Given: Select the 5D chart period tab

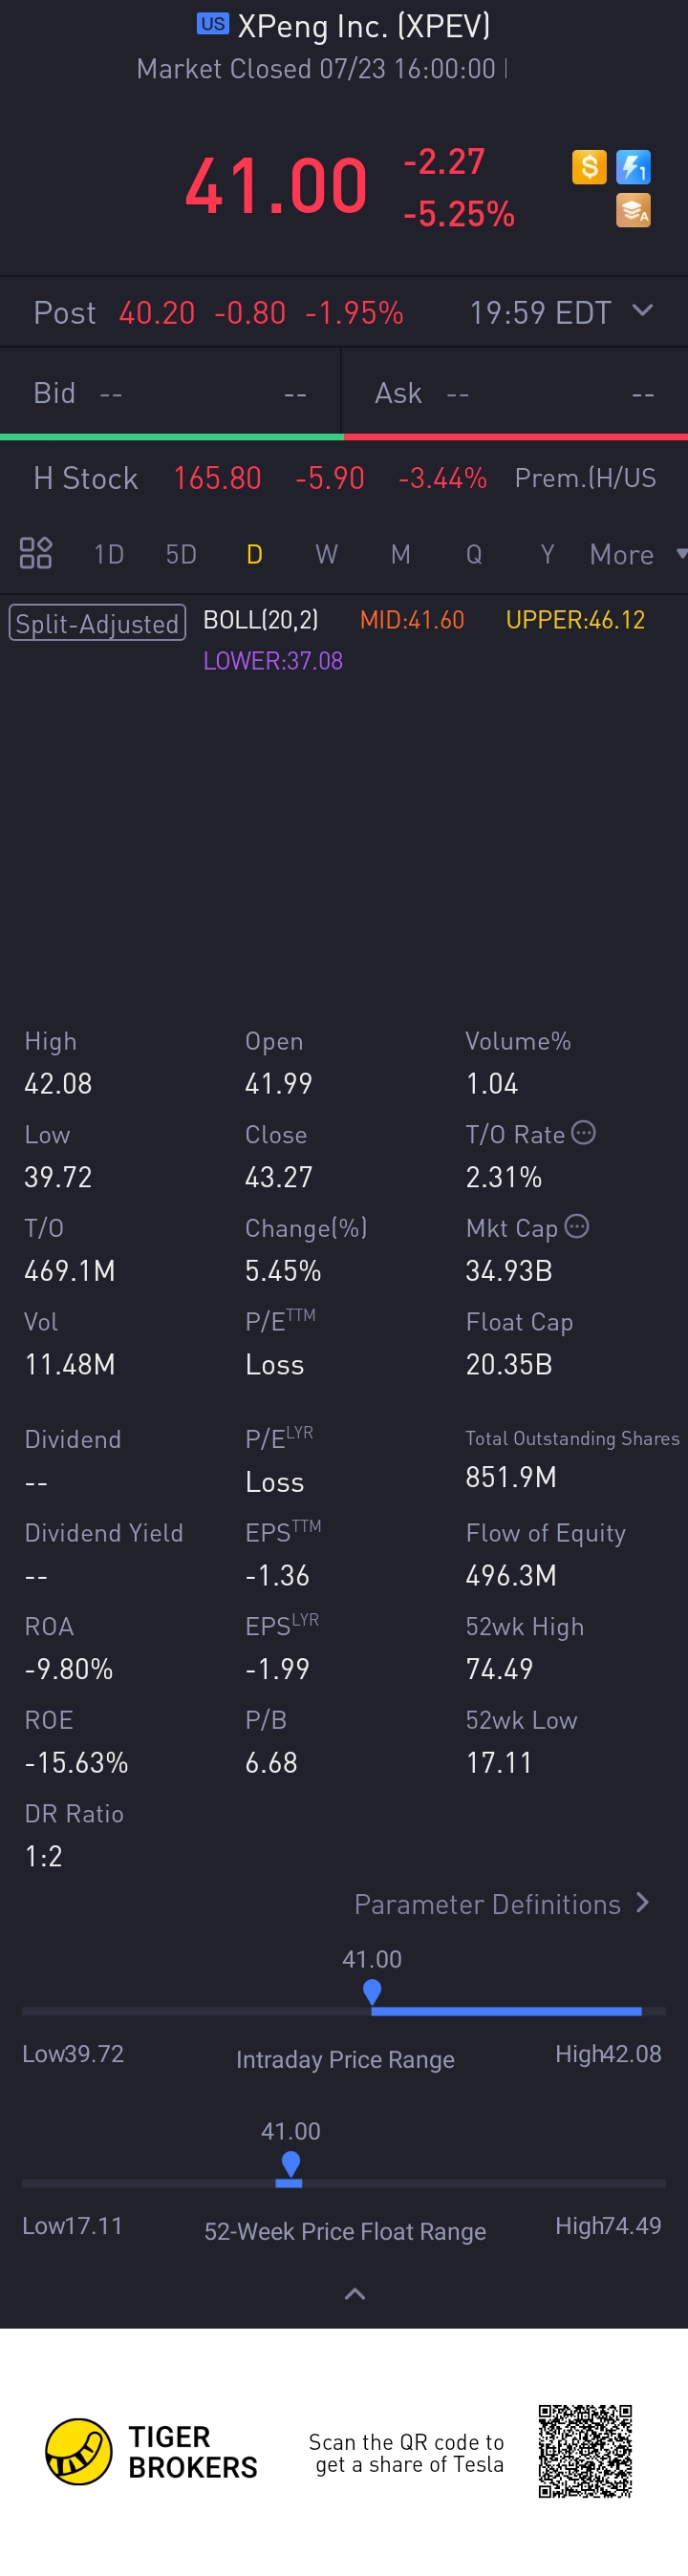Looking at the screenshot, I should [x=181, y=554].
